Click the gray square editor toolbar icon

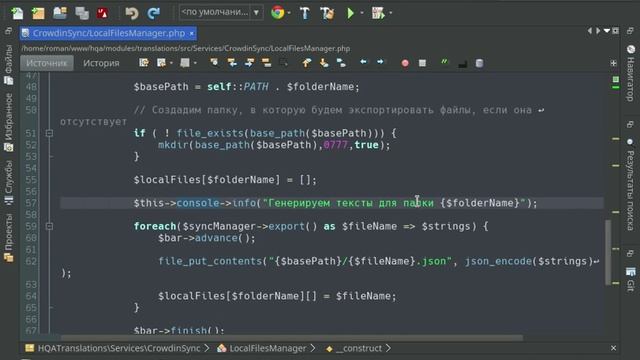pos(185,62)
